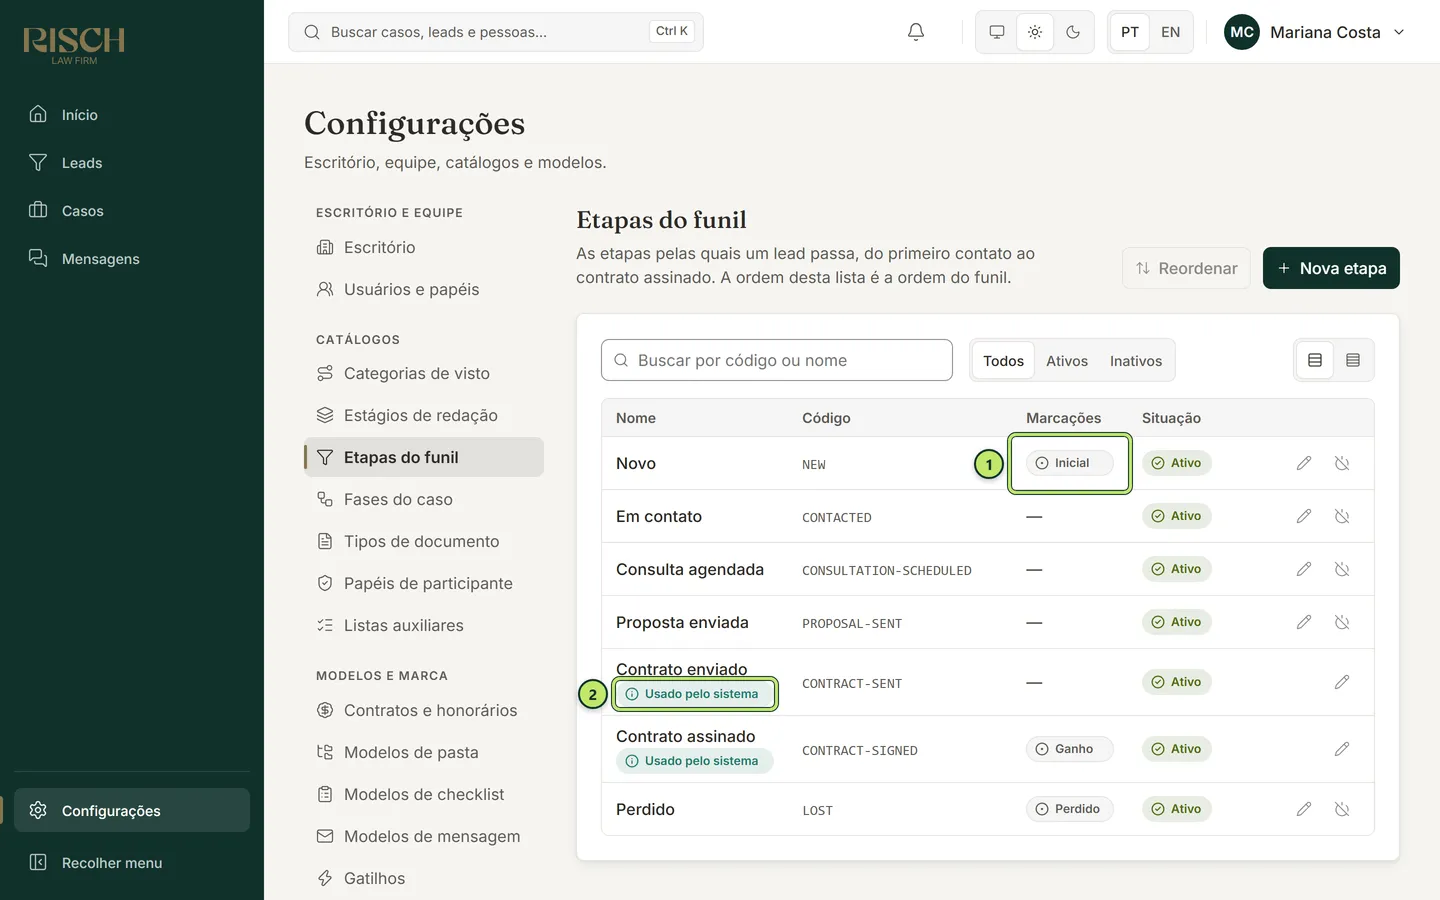Deactivate the Proposta enviada stage
Screen dimensions: 1440x900
click(x=1342, y=622)
